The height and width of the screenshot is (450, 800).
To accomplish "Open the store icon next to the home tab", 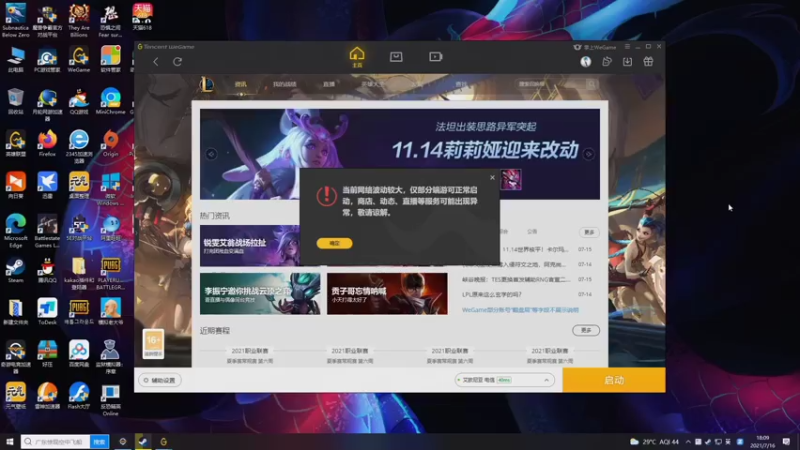I will (396, 57).
